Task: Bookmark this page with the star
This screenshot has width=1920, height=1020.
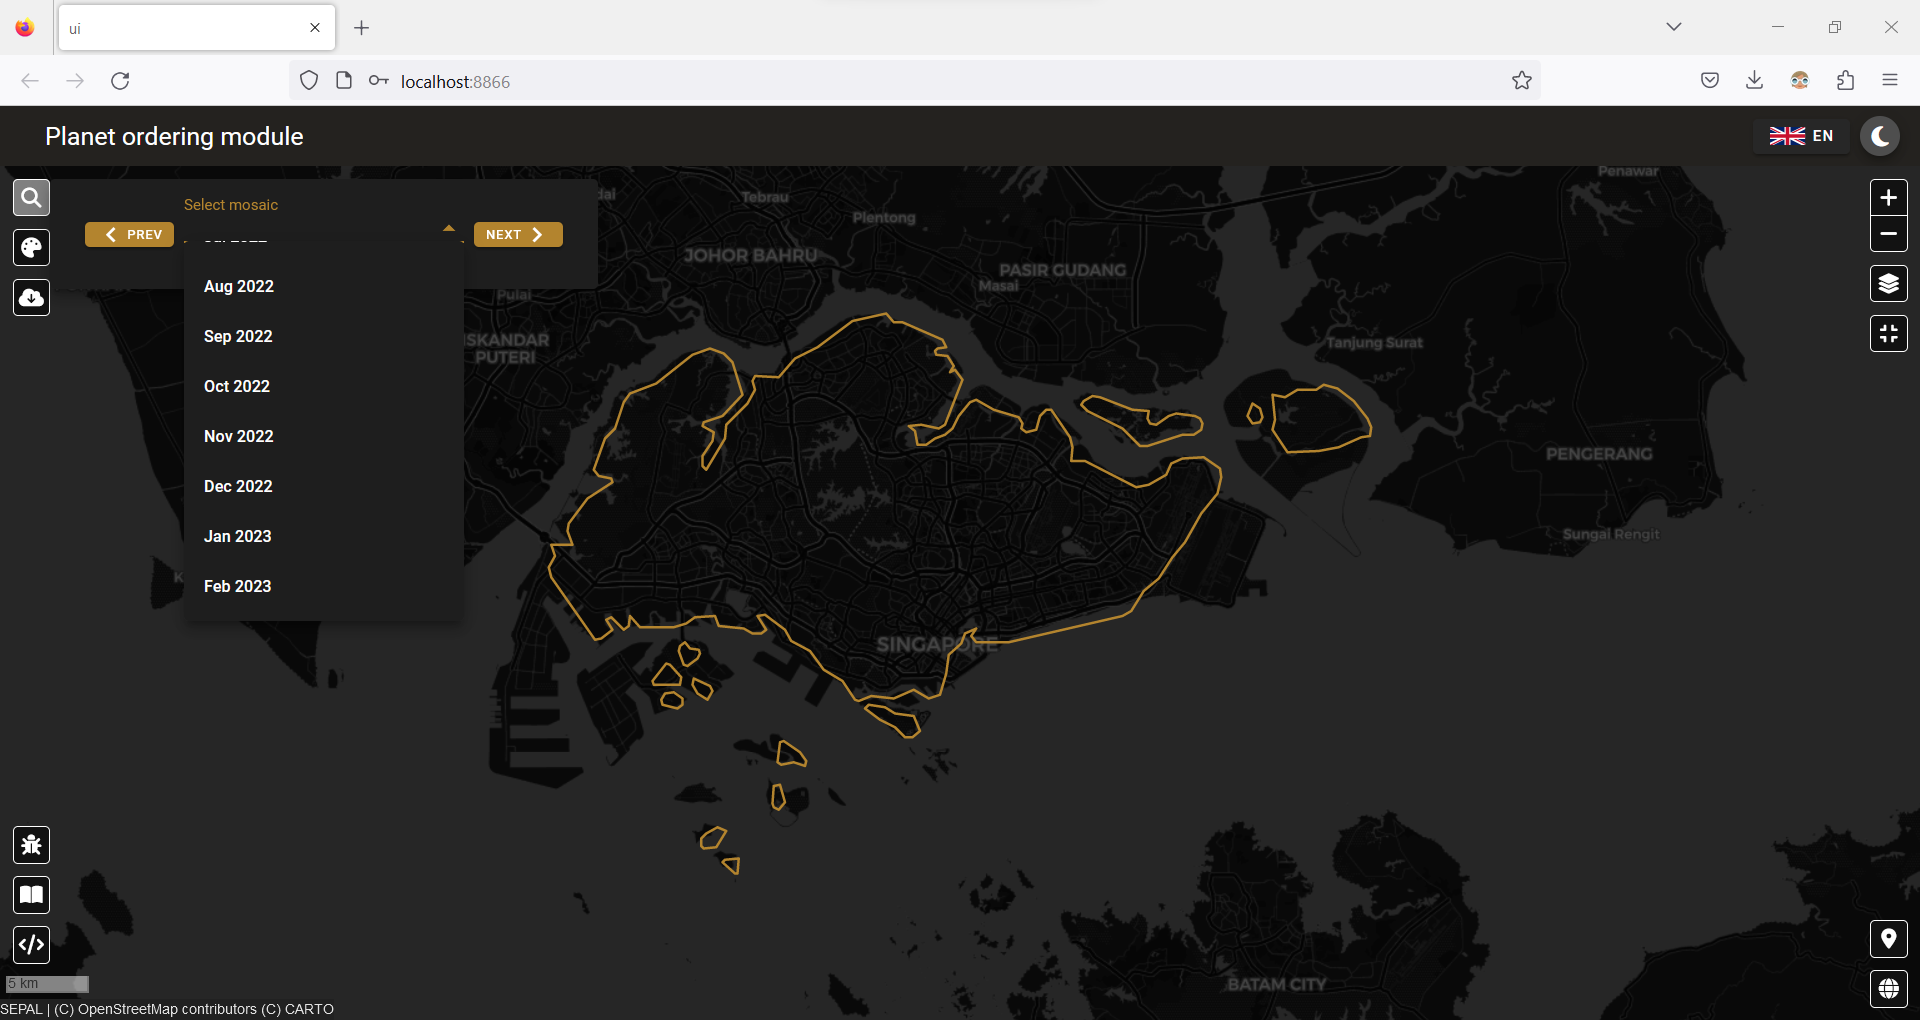Action: [x=1522, y=81]
